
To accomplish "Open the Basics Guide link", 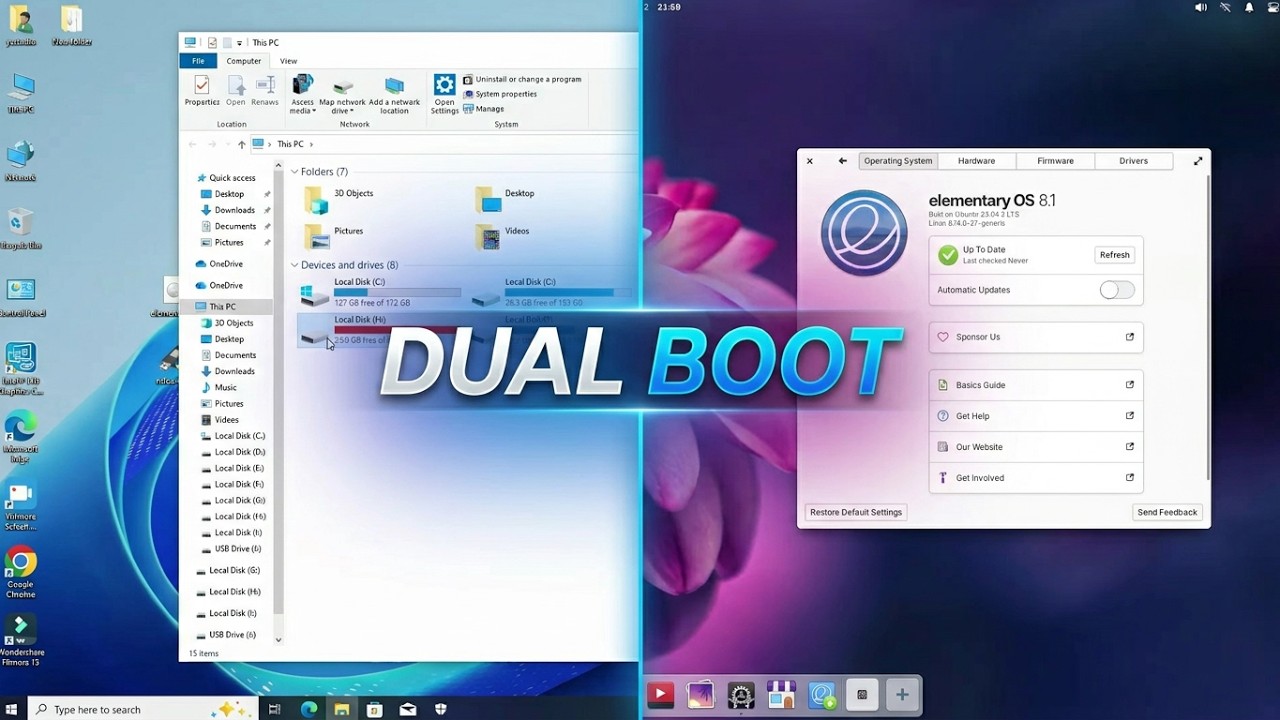I will pyautogui.click(x=1036, y=385).
